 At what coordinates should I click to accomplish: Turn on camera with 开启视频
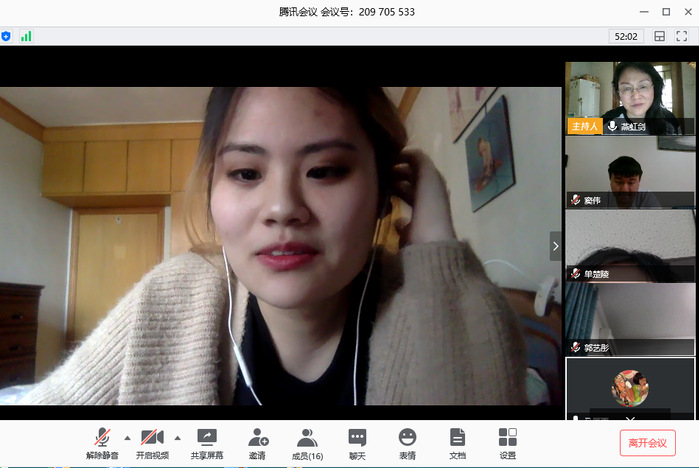pyautogui.click(x=152, y=442)
